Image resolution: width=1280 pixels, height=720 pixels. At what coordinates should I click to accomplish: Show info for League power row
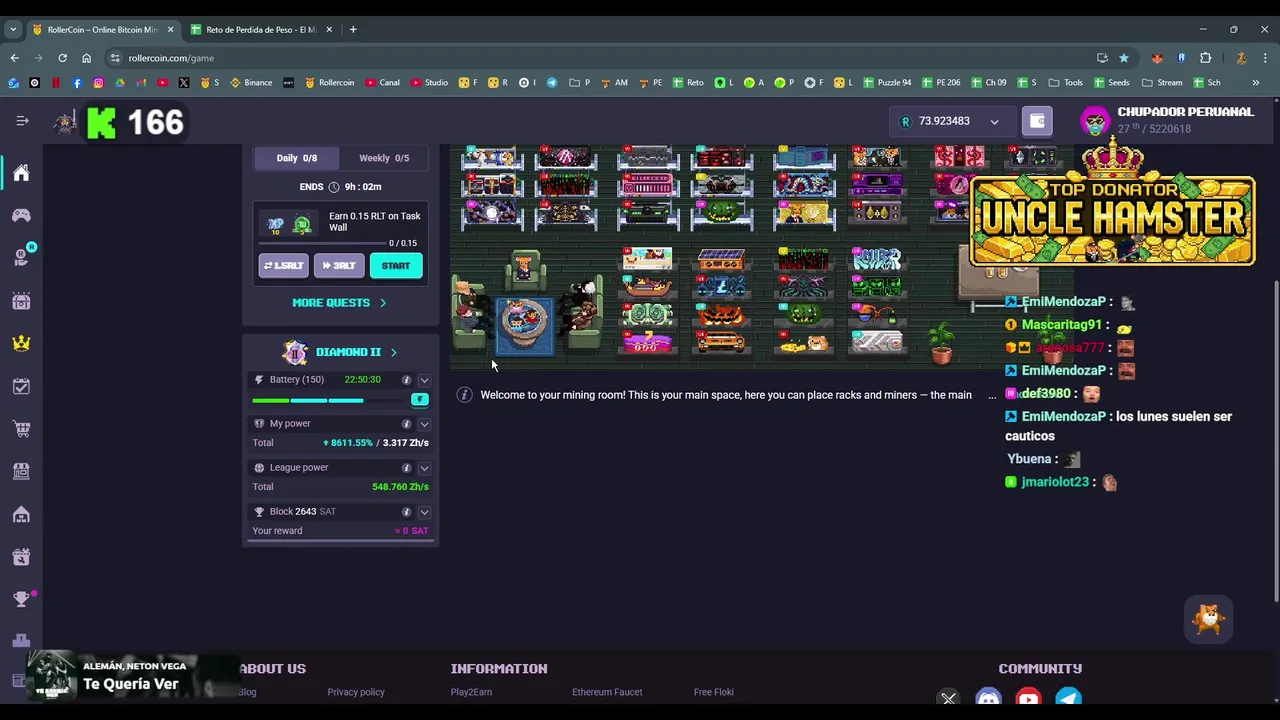(406, 468)
